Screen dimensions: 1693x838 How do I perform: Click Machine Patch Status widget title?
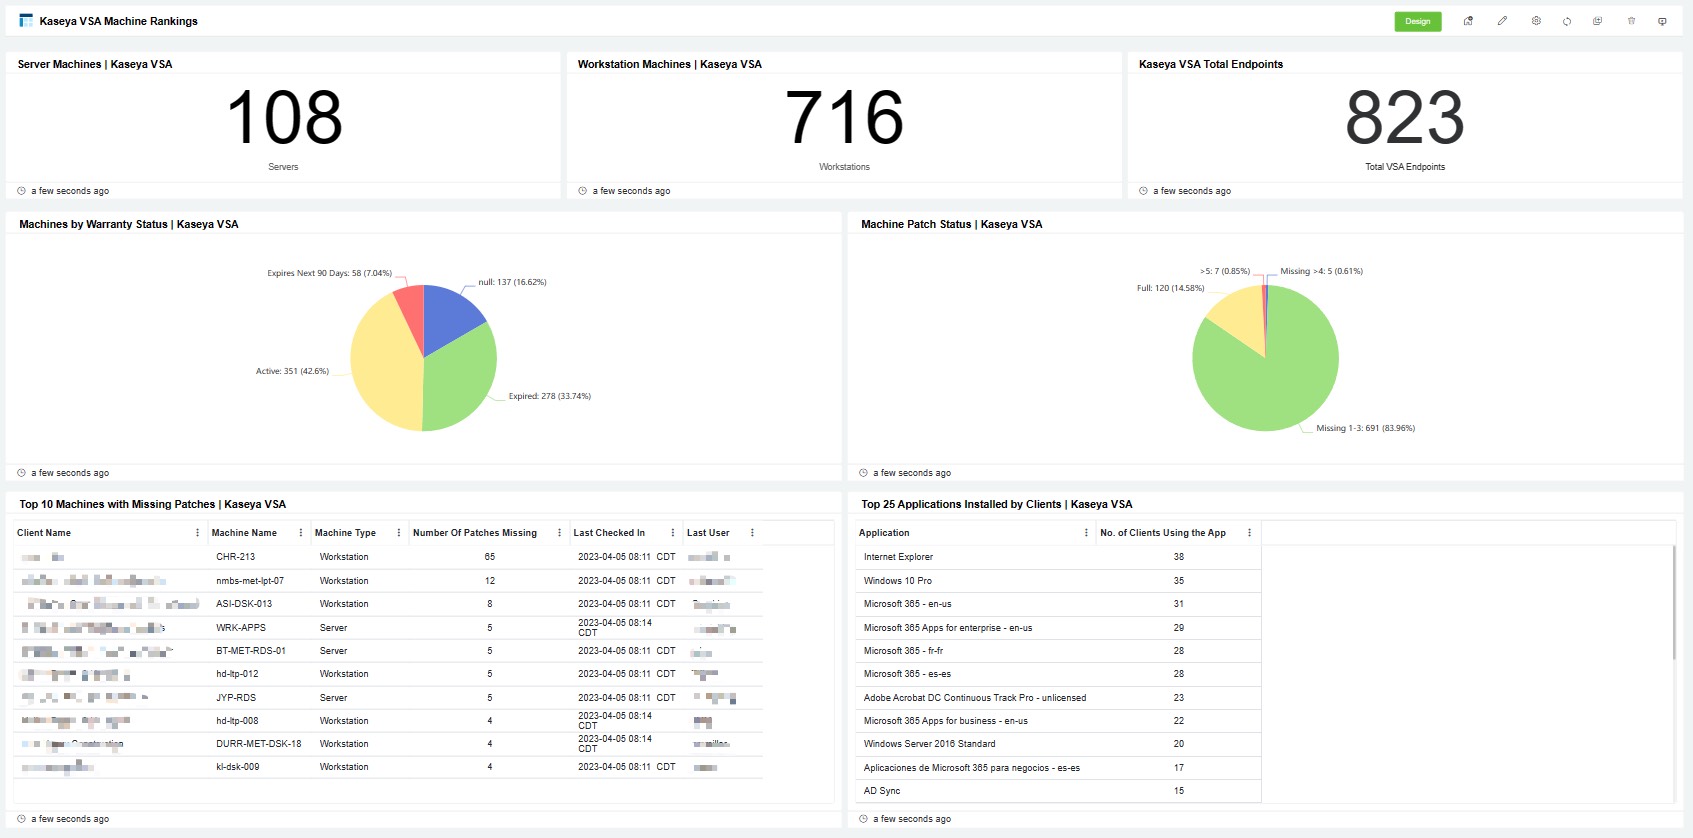point(952,224)
